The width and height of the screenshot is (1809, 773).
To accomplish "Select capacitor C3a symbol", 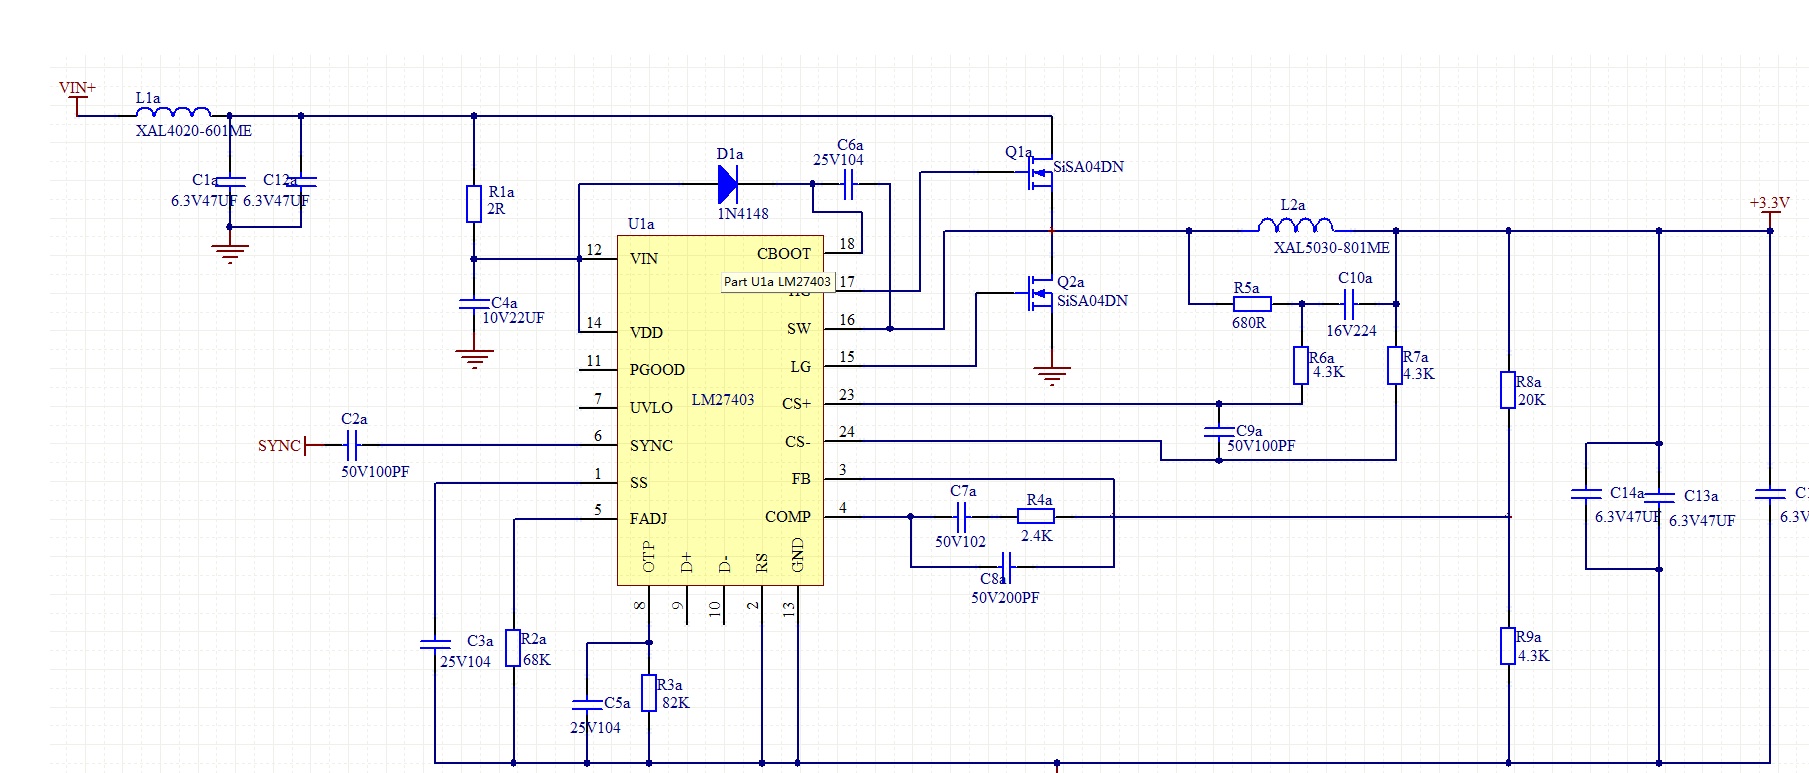I will click(x=435, y=644).
